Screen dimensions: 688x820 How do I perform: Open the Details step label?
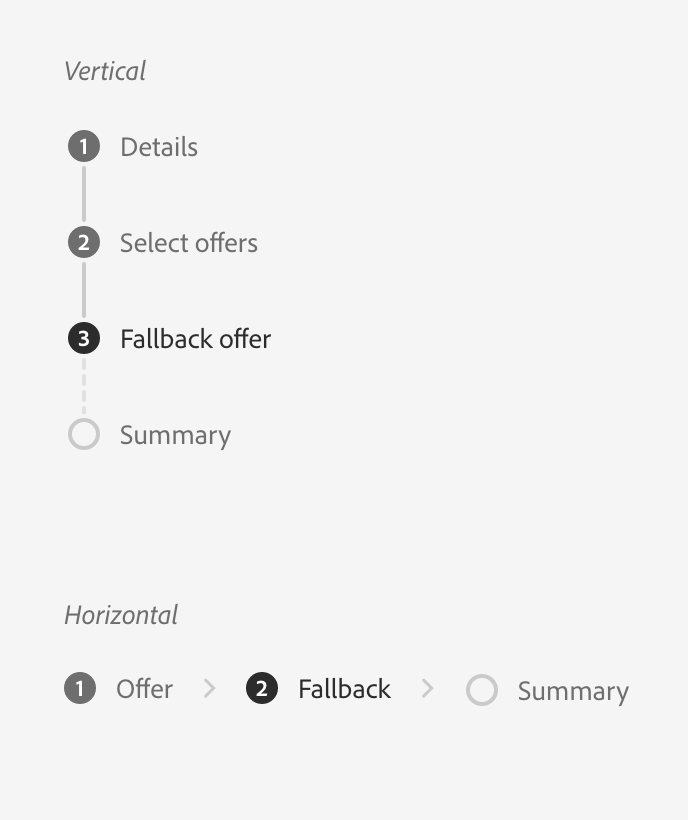[x=159, y=147]
